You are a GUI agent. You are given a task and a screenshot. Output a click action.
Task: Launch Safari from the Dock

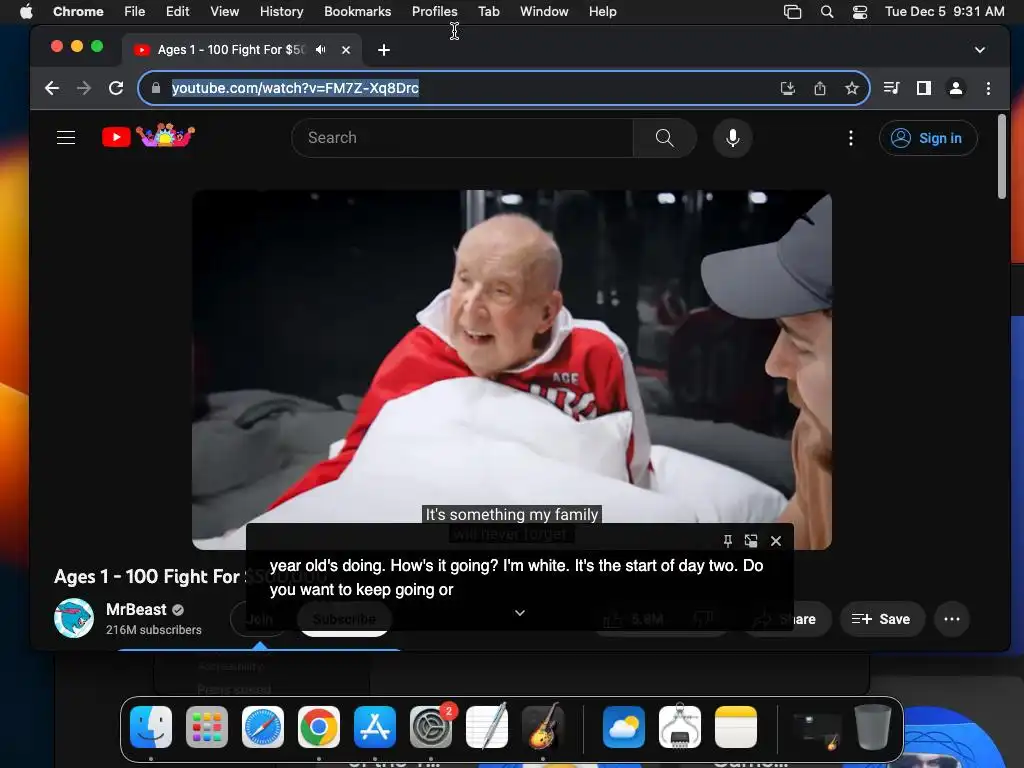[x=263, y=727]
